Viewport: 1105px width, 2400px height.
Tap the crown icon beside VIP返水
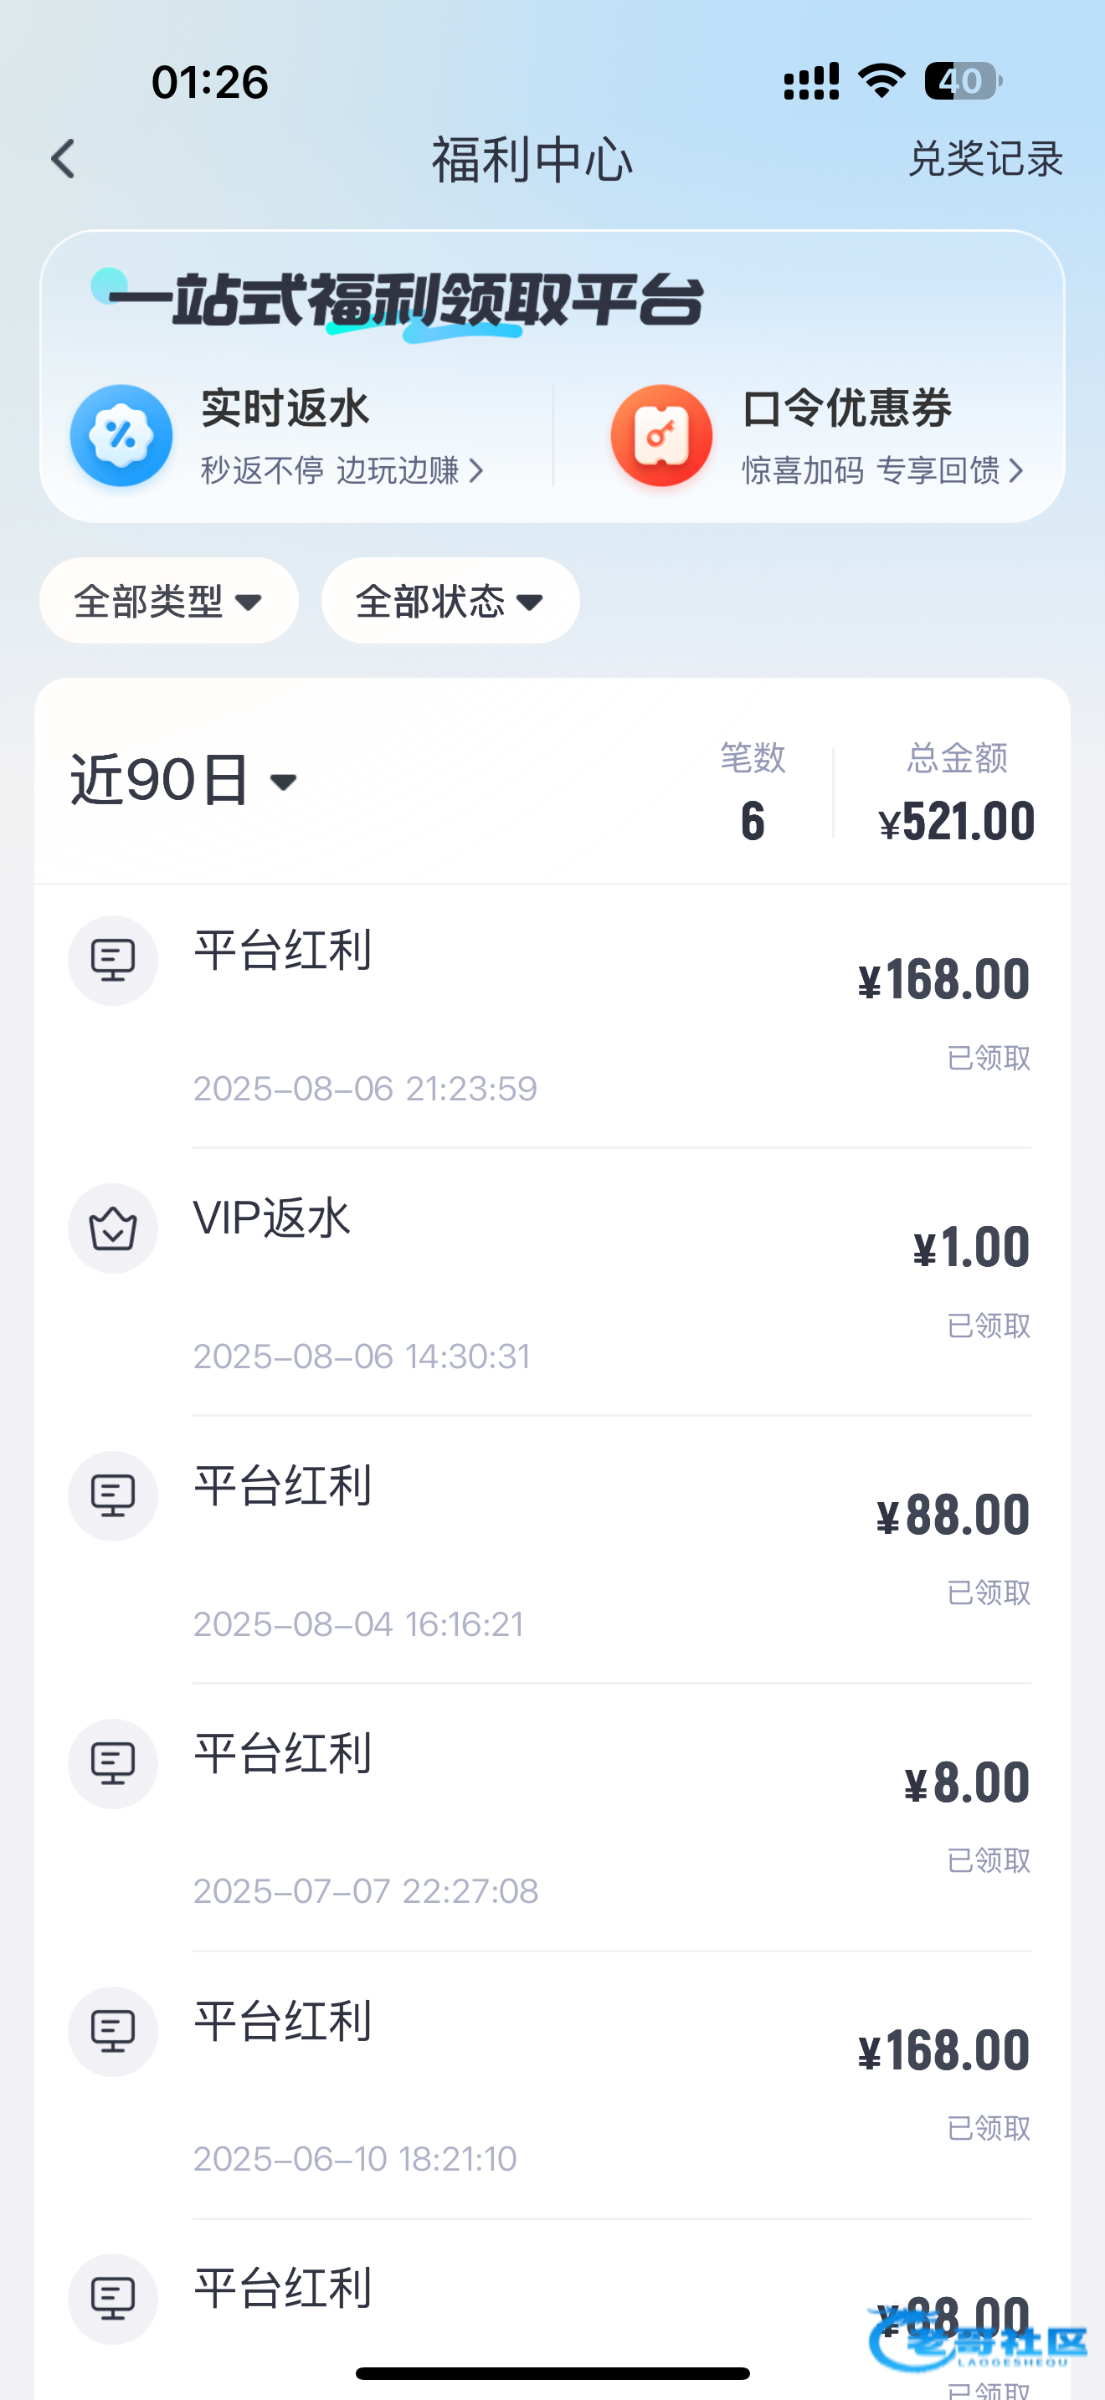tap(113, 1229)
